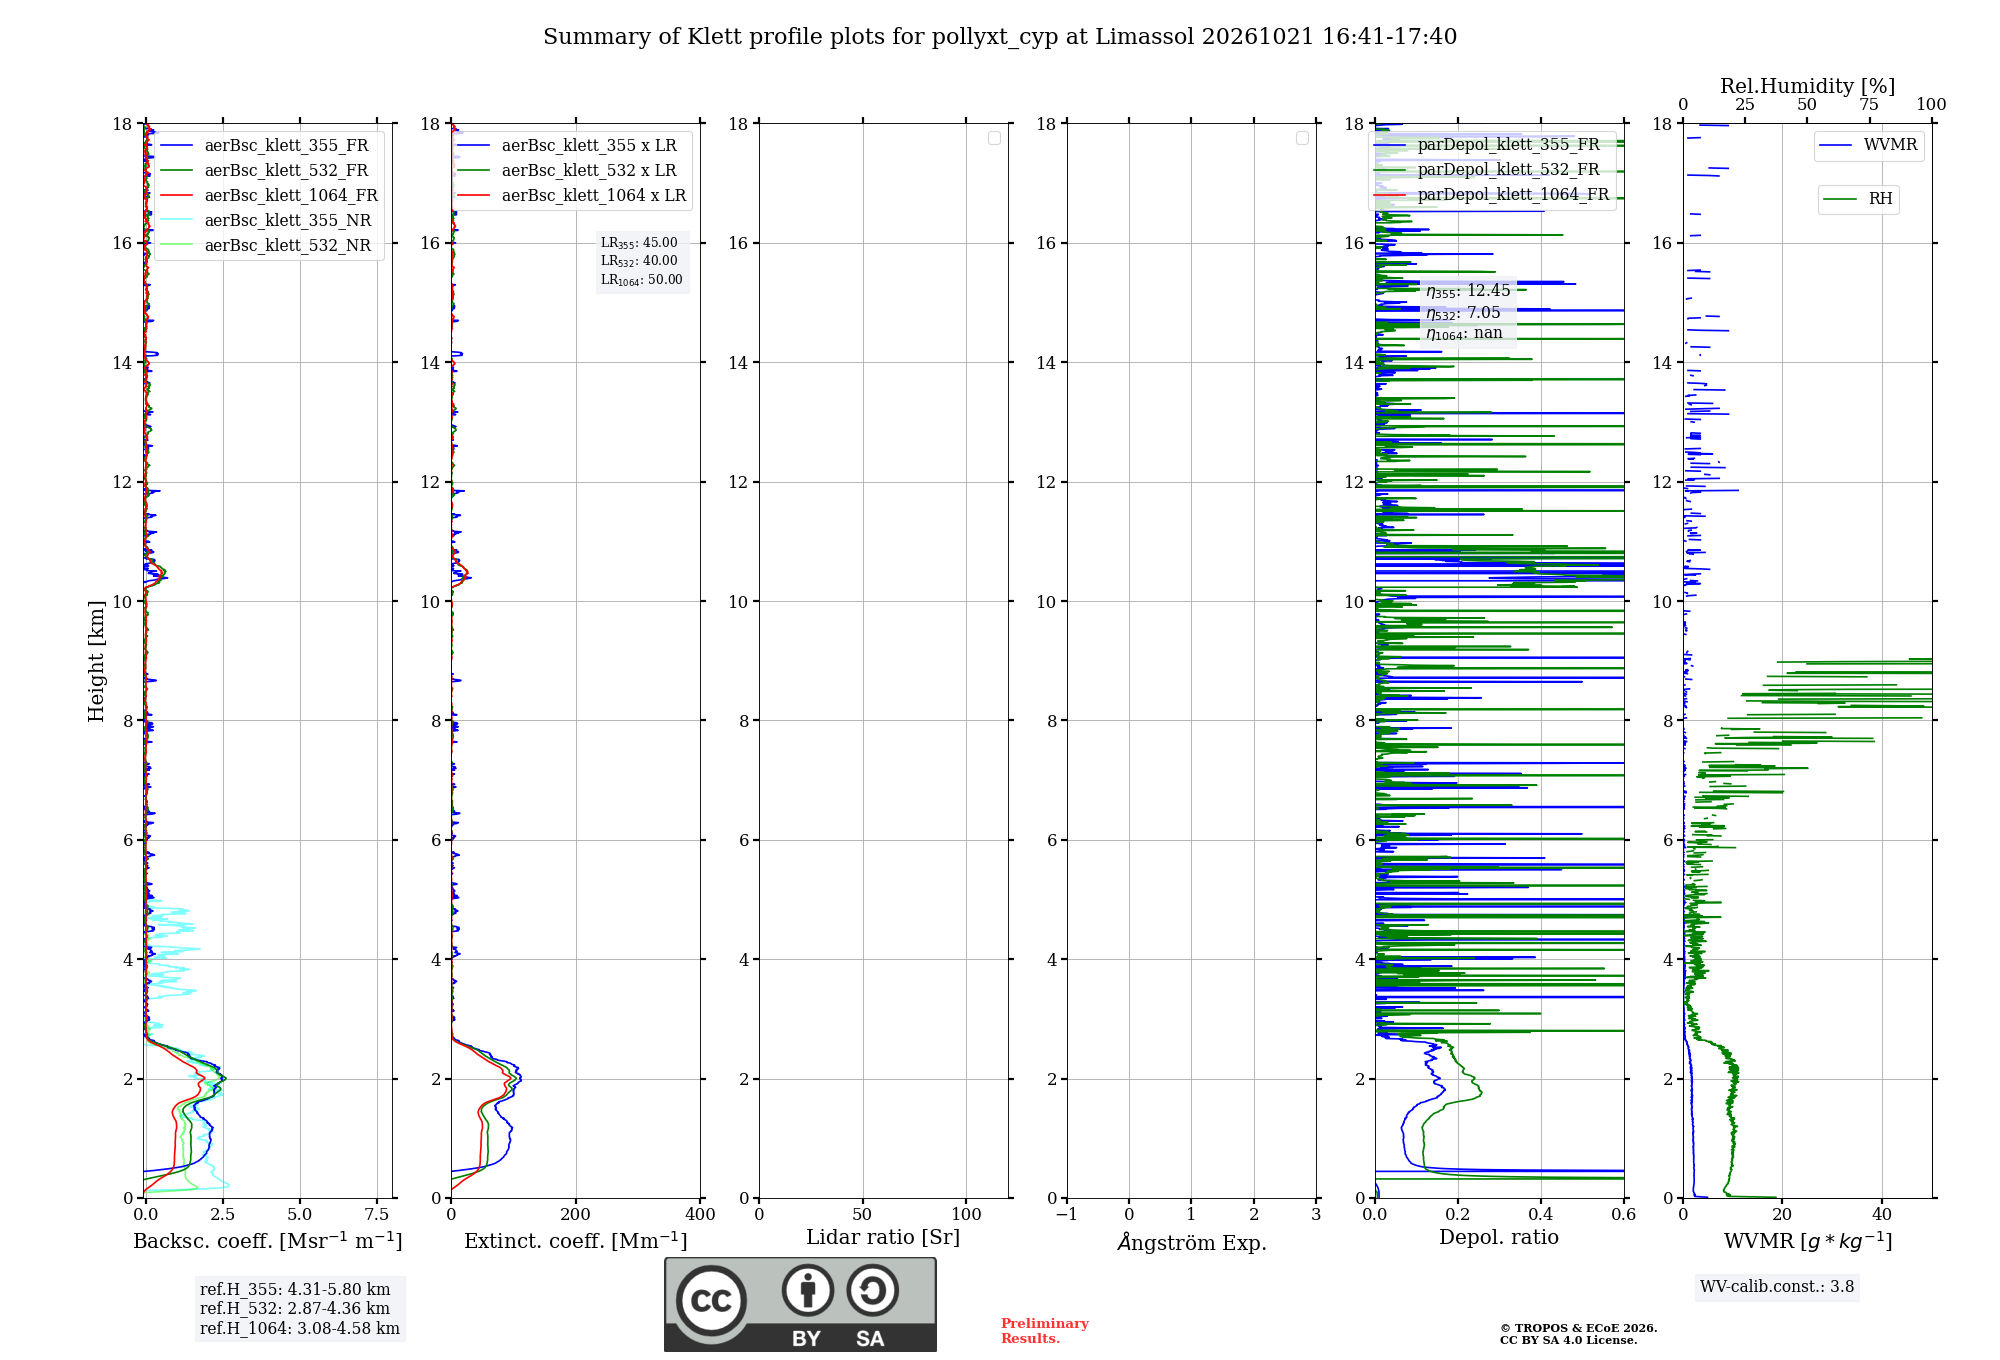Click the BY attribution person icon

coord(807,1290)
